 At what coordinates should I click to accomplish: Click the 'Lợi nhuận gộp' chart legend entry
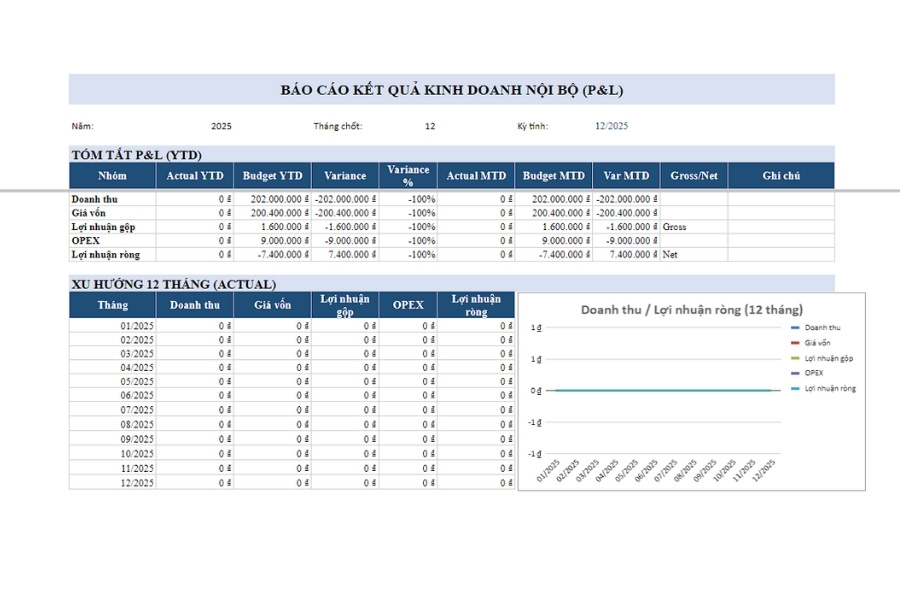pyautogui.click(x=822, y=358)
